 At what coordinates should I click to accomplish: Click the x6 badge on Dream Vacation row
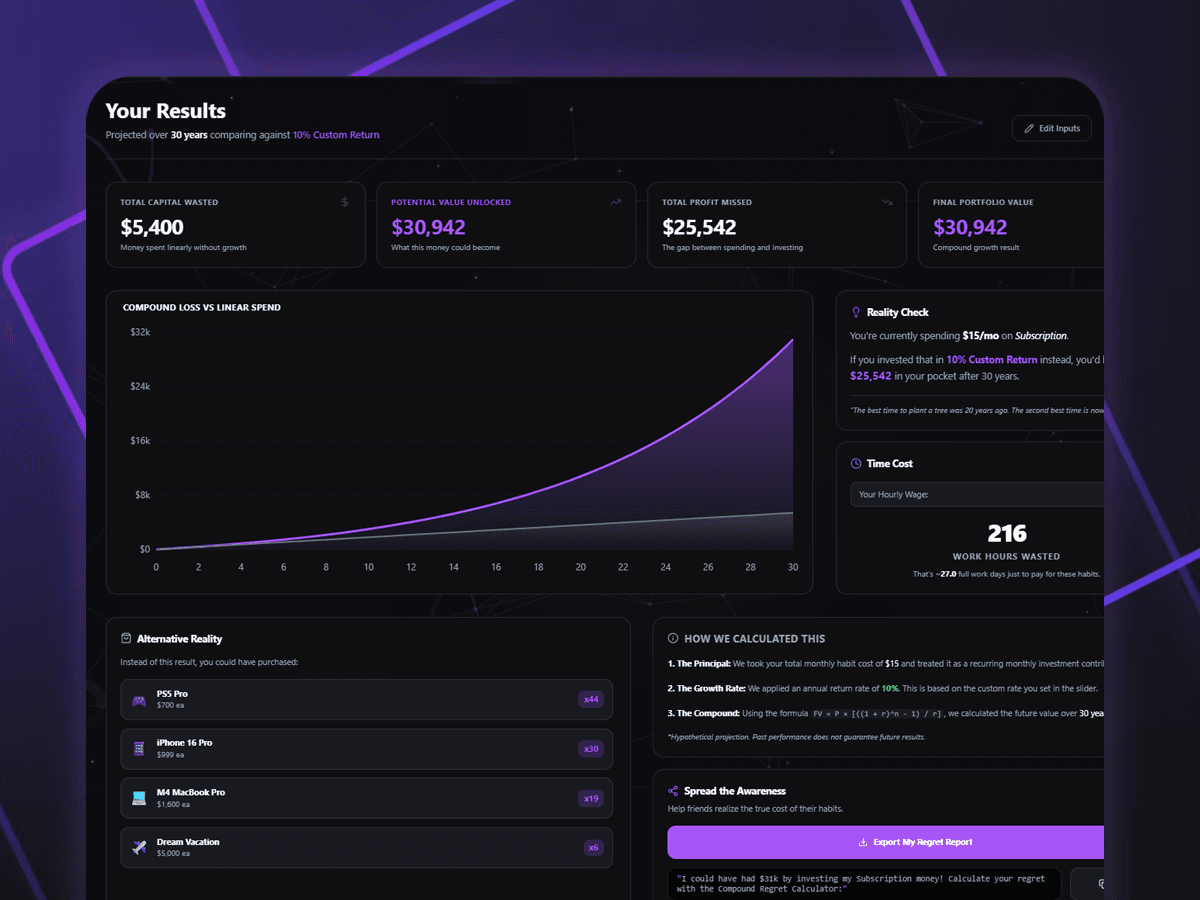tap(594, 847)
